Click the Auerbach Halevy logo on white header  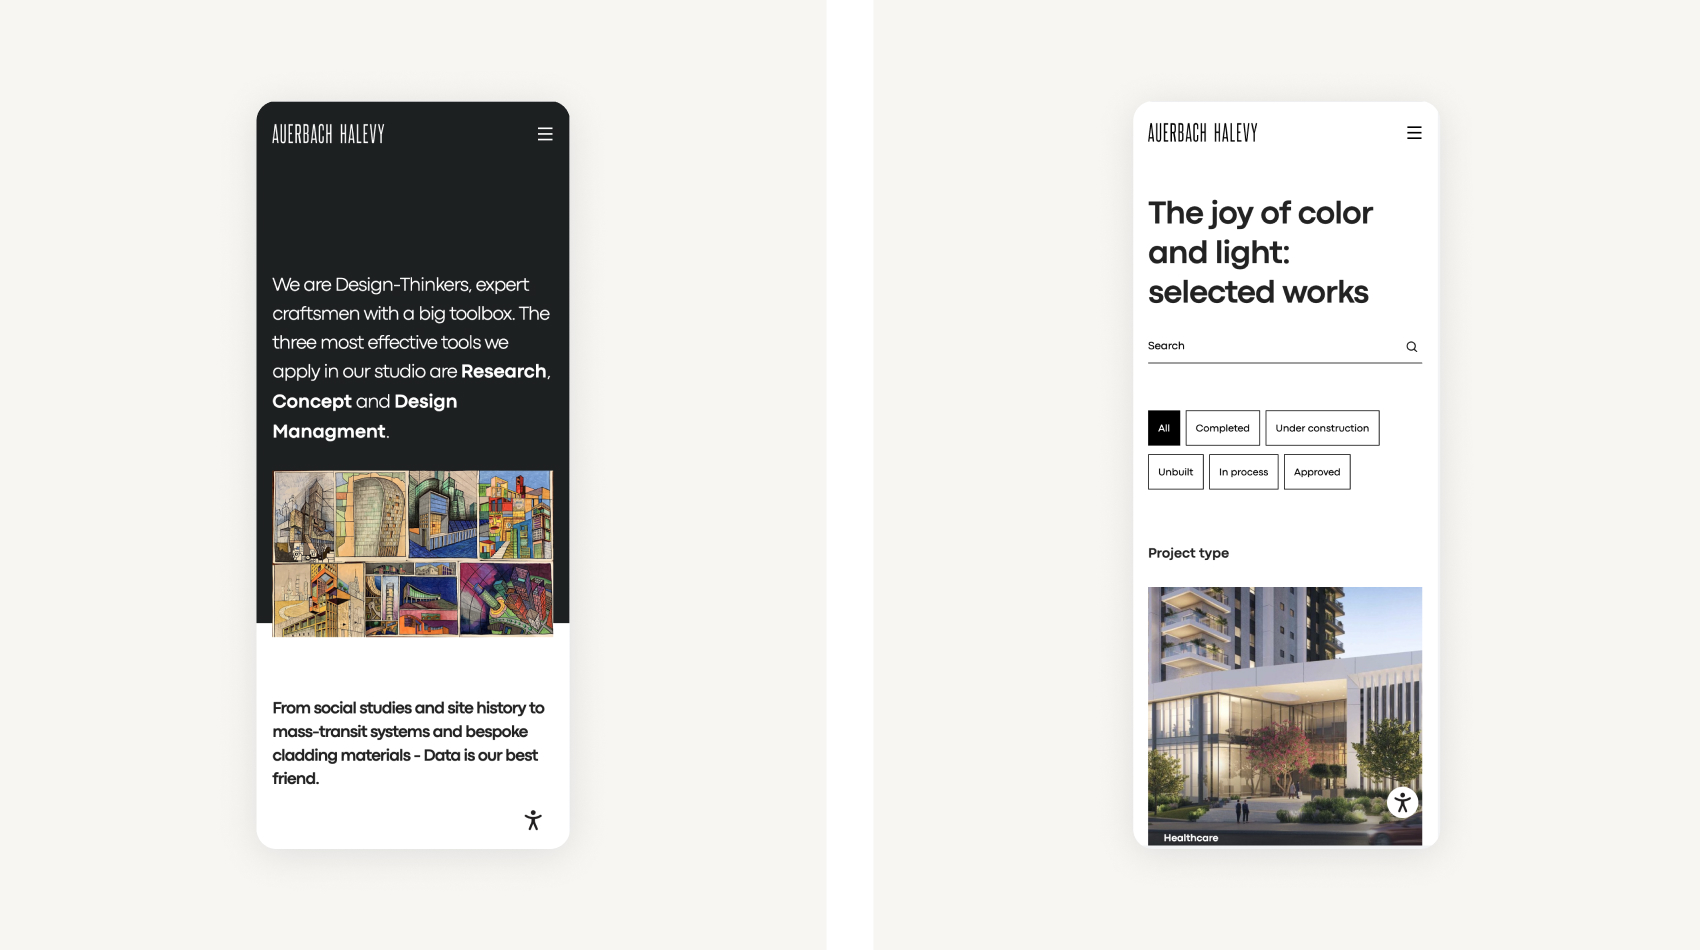coord(1202,133)
